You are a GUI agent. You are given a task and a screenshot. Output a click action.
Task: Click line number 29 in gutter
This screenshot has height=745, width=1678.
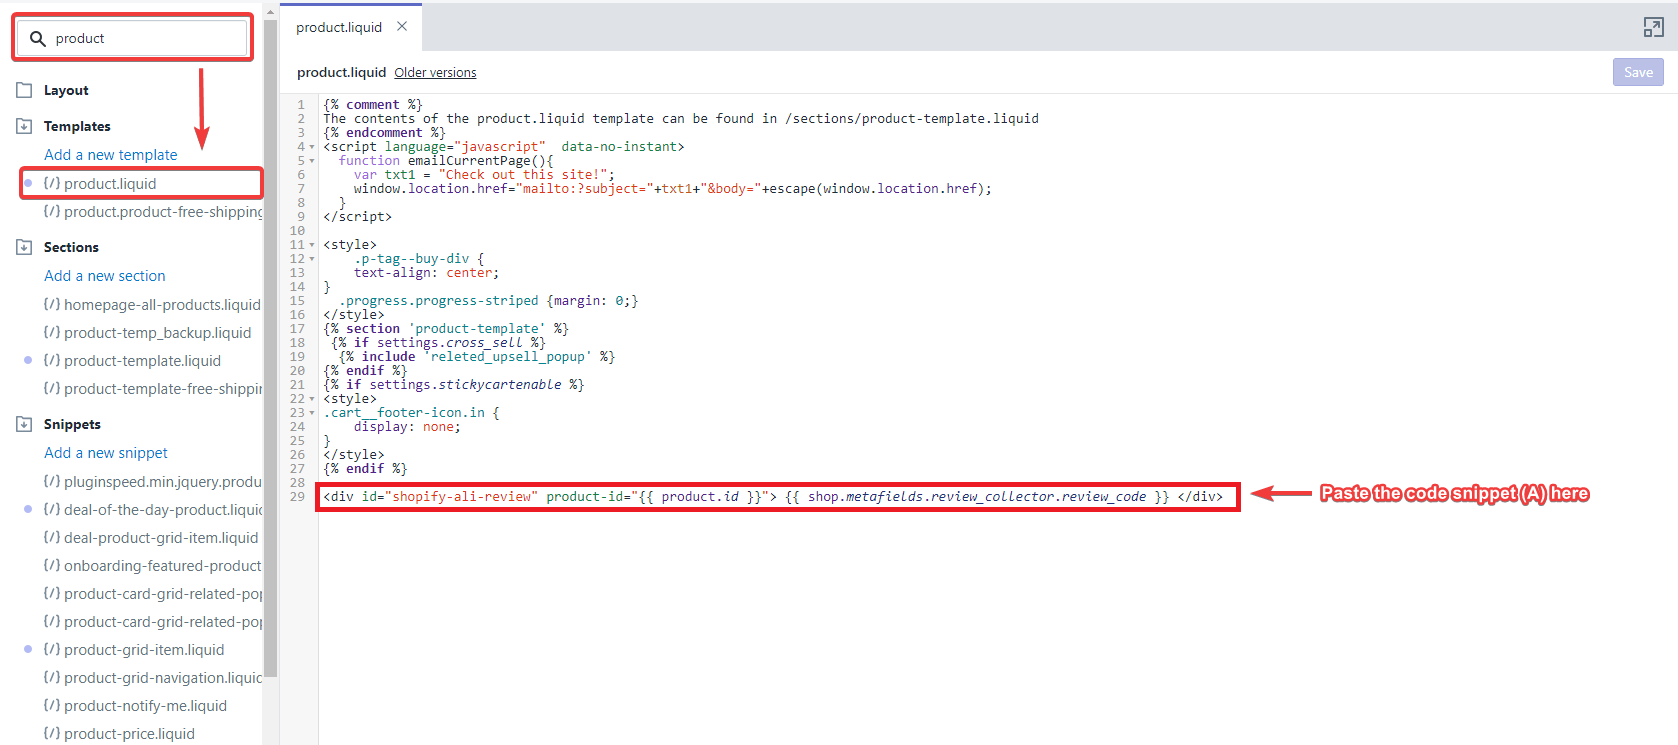pos(297,497)
